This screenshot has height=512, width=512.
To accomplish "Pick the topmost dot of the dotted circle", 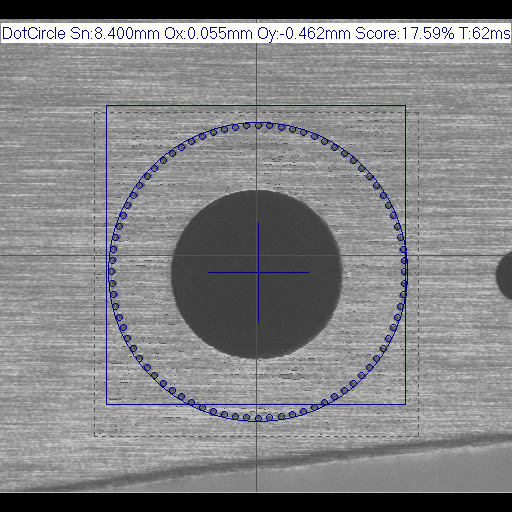I will click(258, 126).
